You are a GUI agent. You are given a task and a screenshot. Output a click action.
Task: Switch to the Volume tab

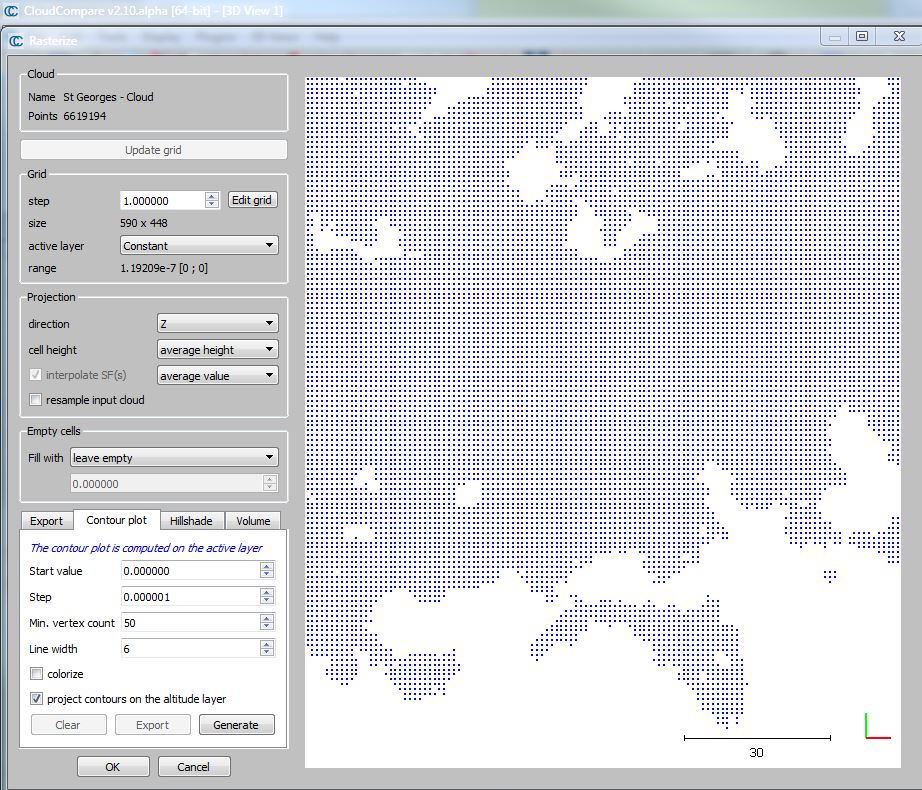click(x=253, y=521)
